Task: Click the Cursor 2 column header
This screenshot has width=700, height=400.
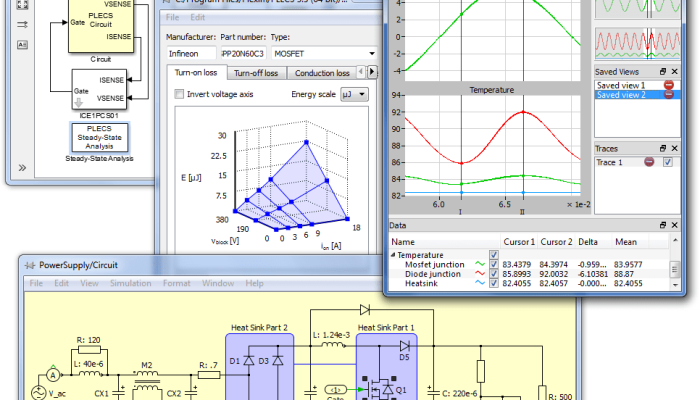Action: (556, 242)
